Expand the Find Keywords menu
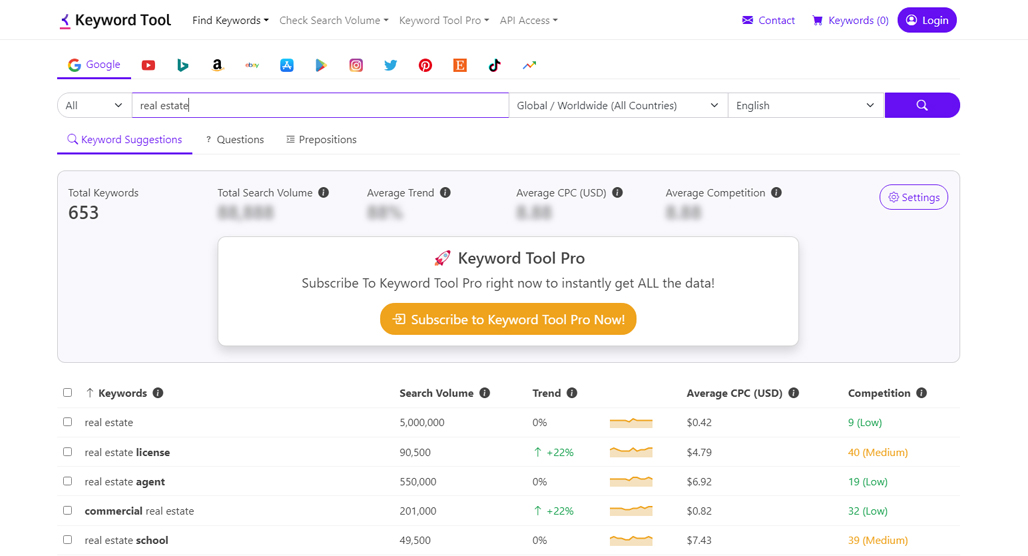 pos(230,20)
